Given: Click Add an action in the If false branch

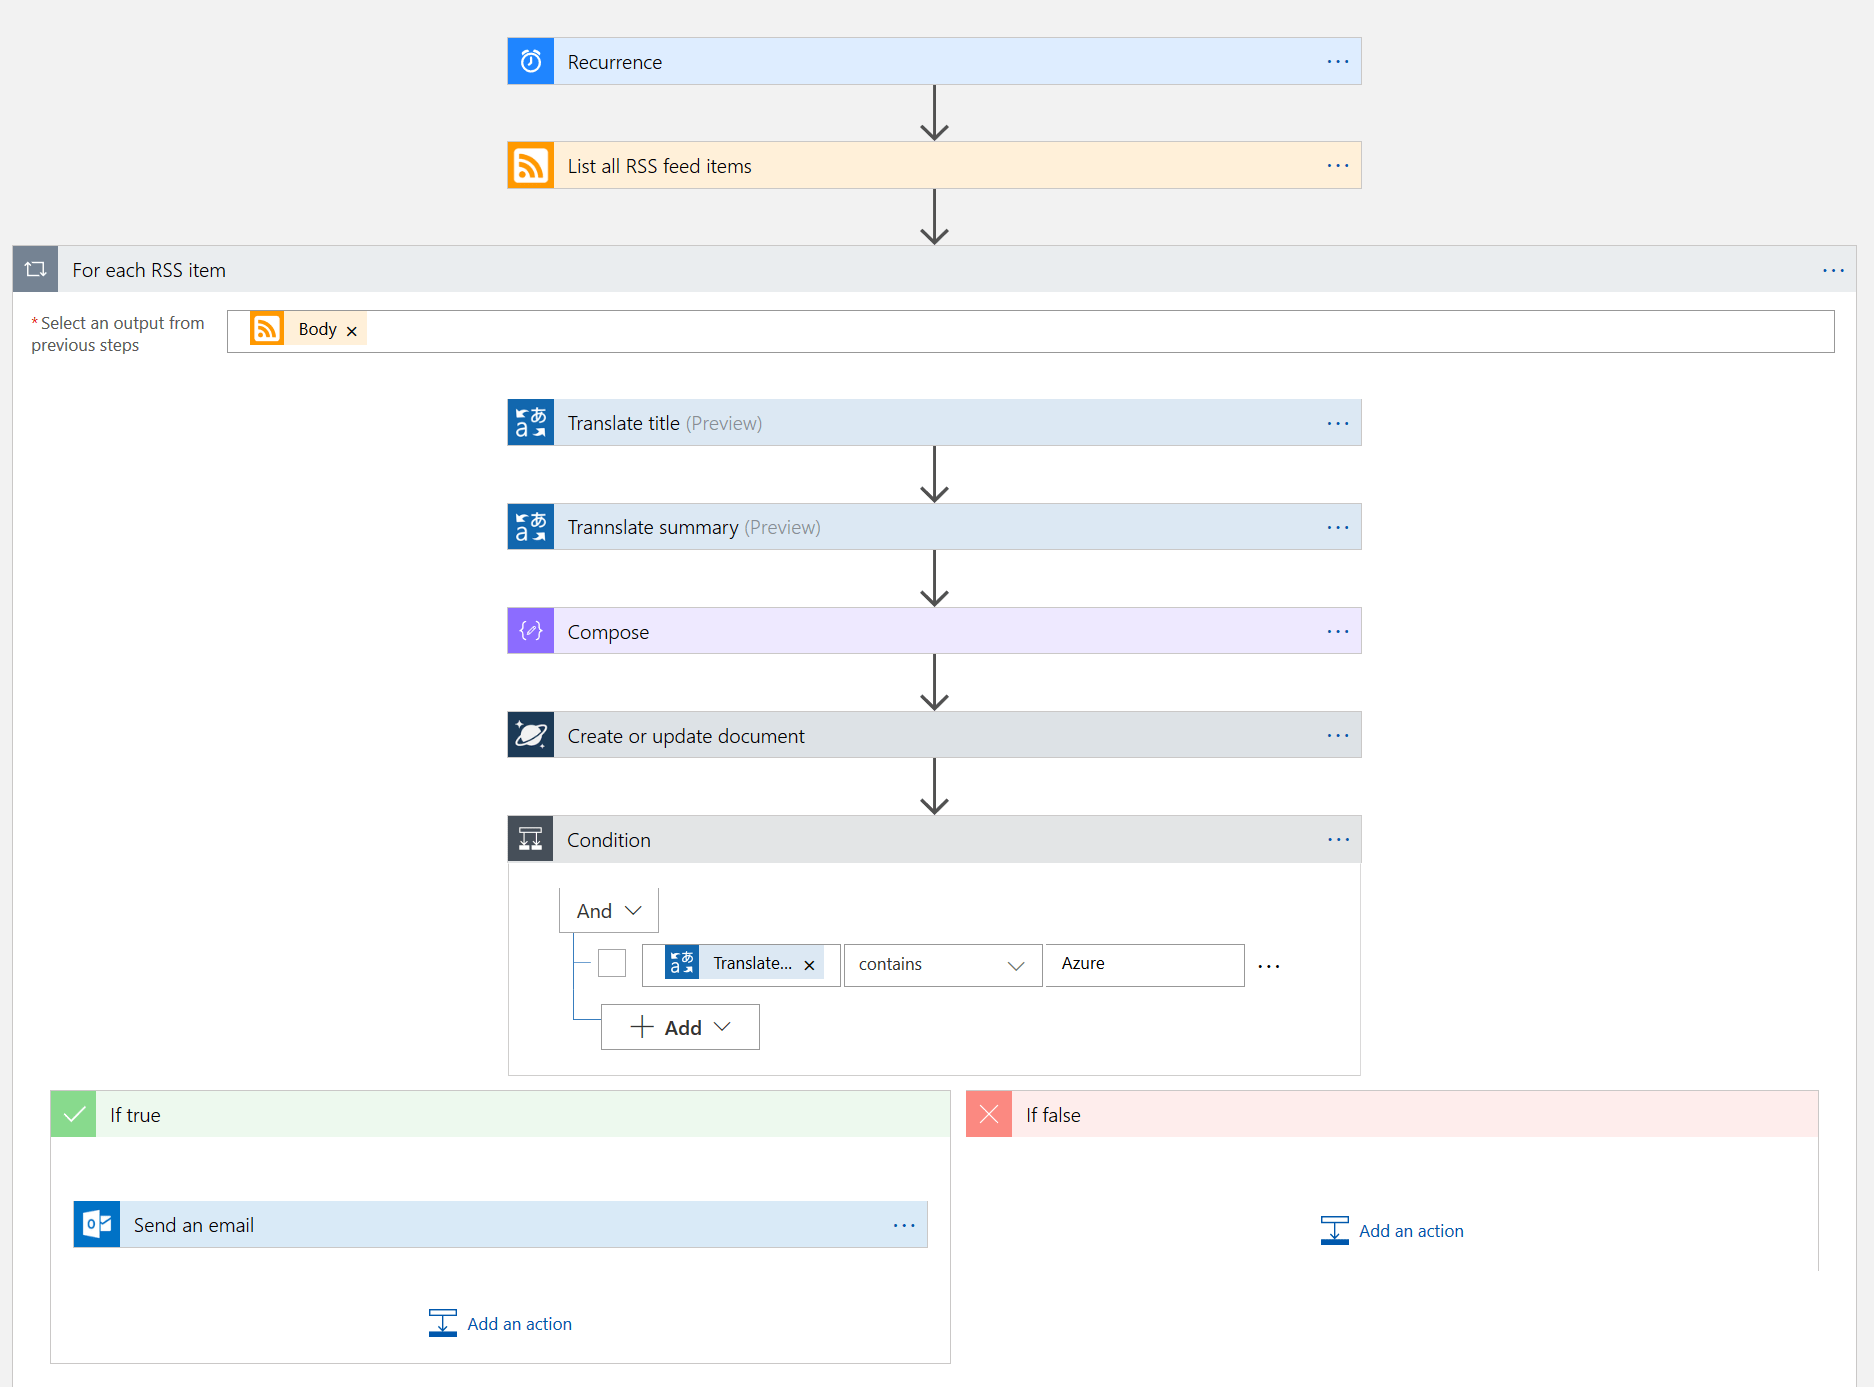Looking at the screenshot, I should click(x=1392, y=1230).
